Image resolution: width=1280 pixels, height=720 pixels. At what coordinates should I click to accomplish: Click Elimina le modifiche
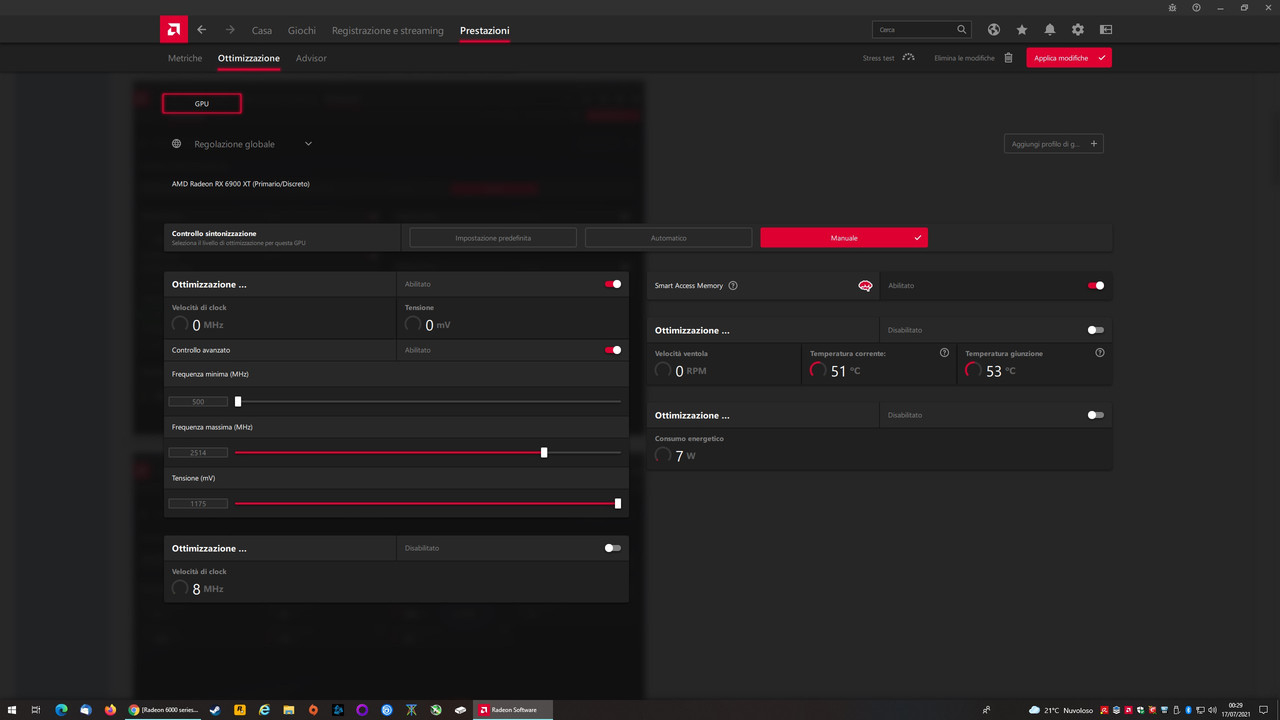click(974, 58)
